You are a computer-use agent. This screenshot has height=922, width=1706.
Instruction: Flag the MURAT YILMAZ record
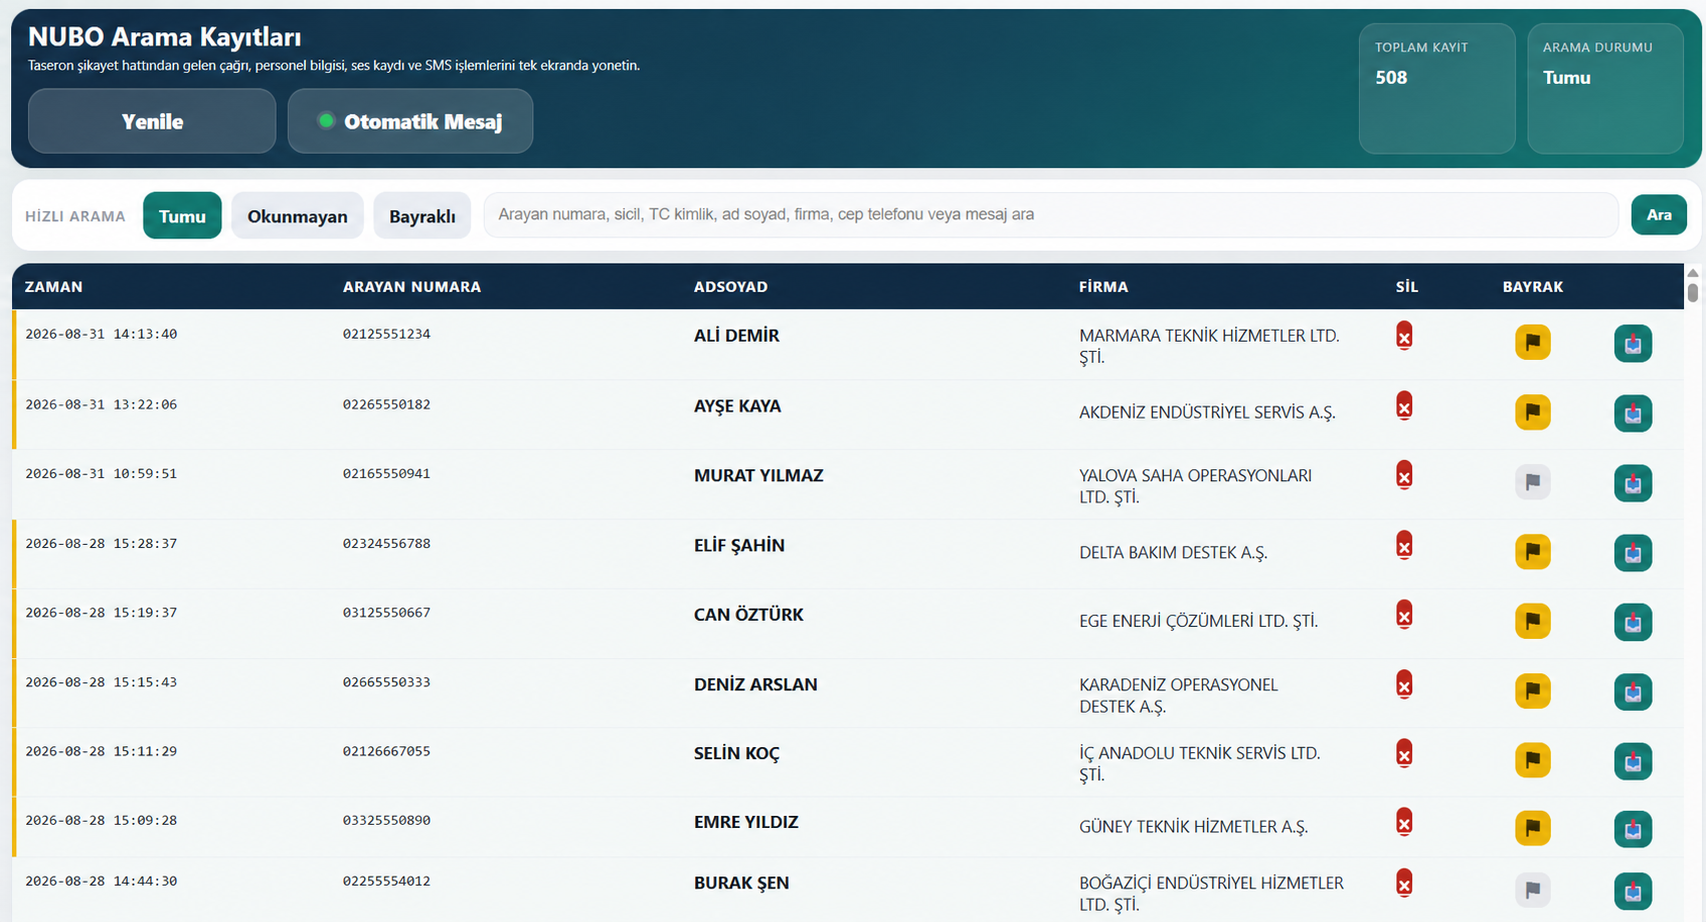[x=1533, y=482]
